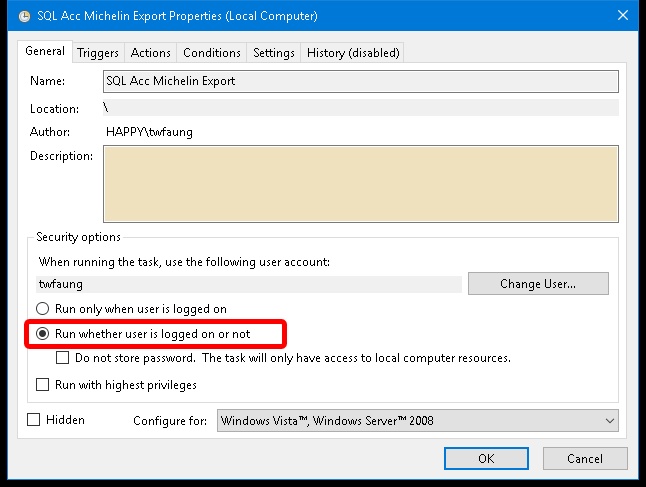646x487 pixels.
Task: Go to the Actions tab
Action: [x=150, y=53]
